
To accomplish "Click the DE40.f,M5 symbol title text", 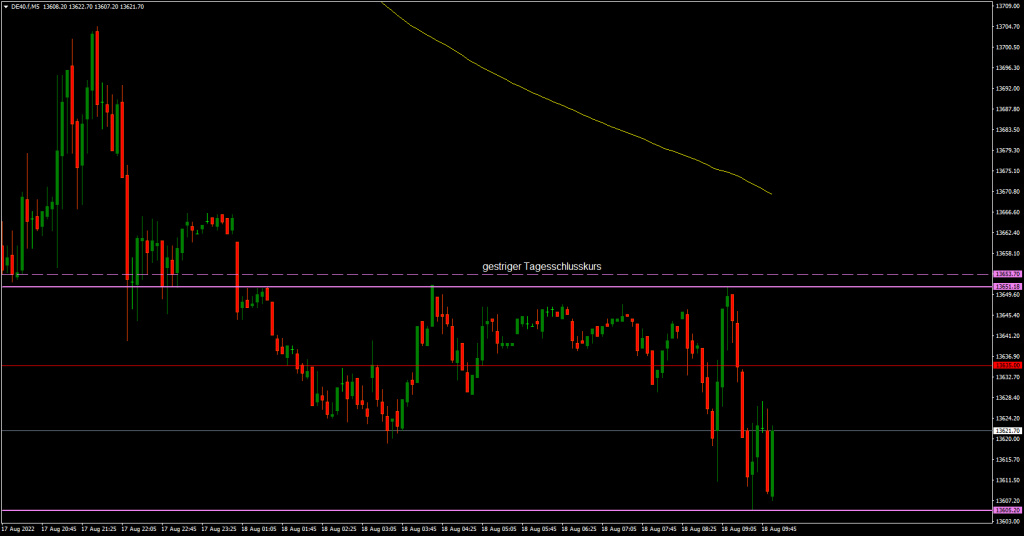I will coord(24,6).
